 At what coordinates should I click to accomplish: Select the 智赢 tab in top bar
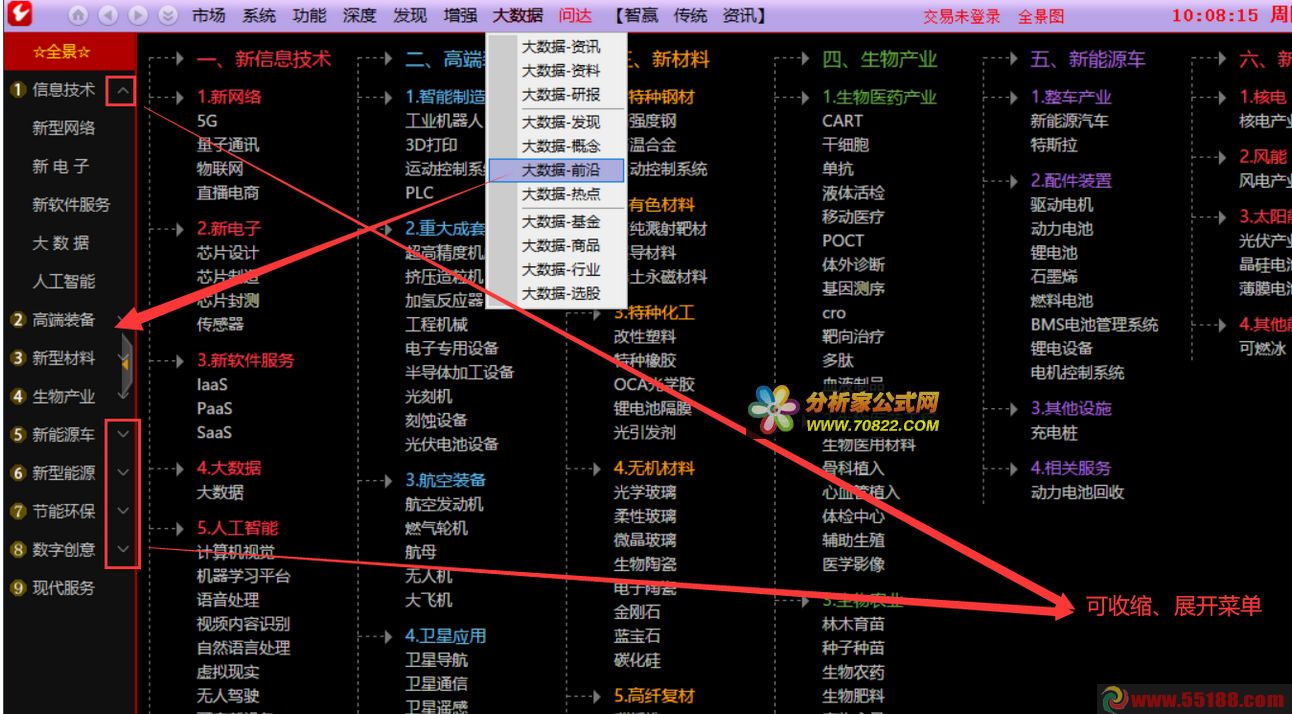[x=640, y=16]
